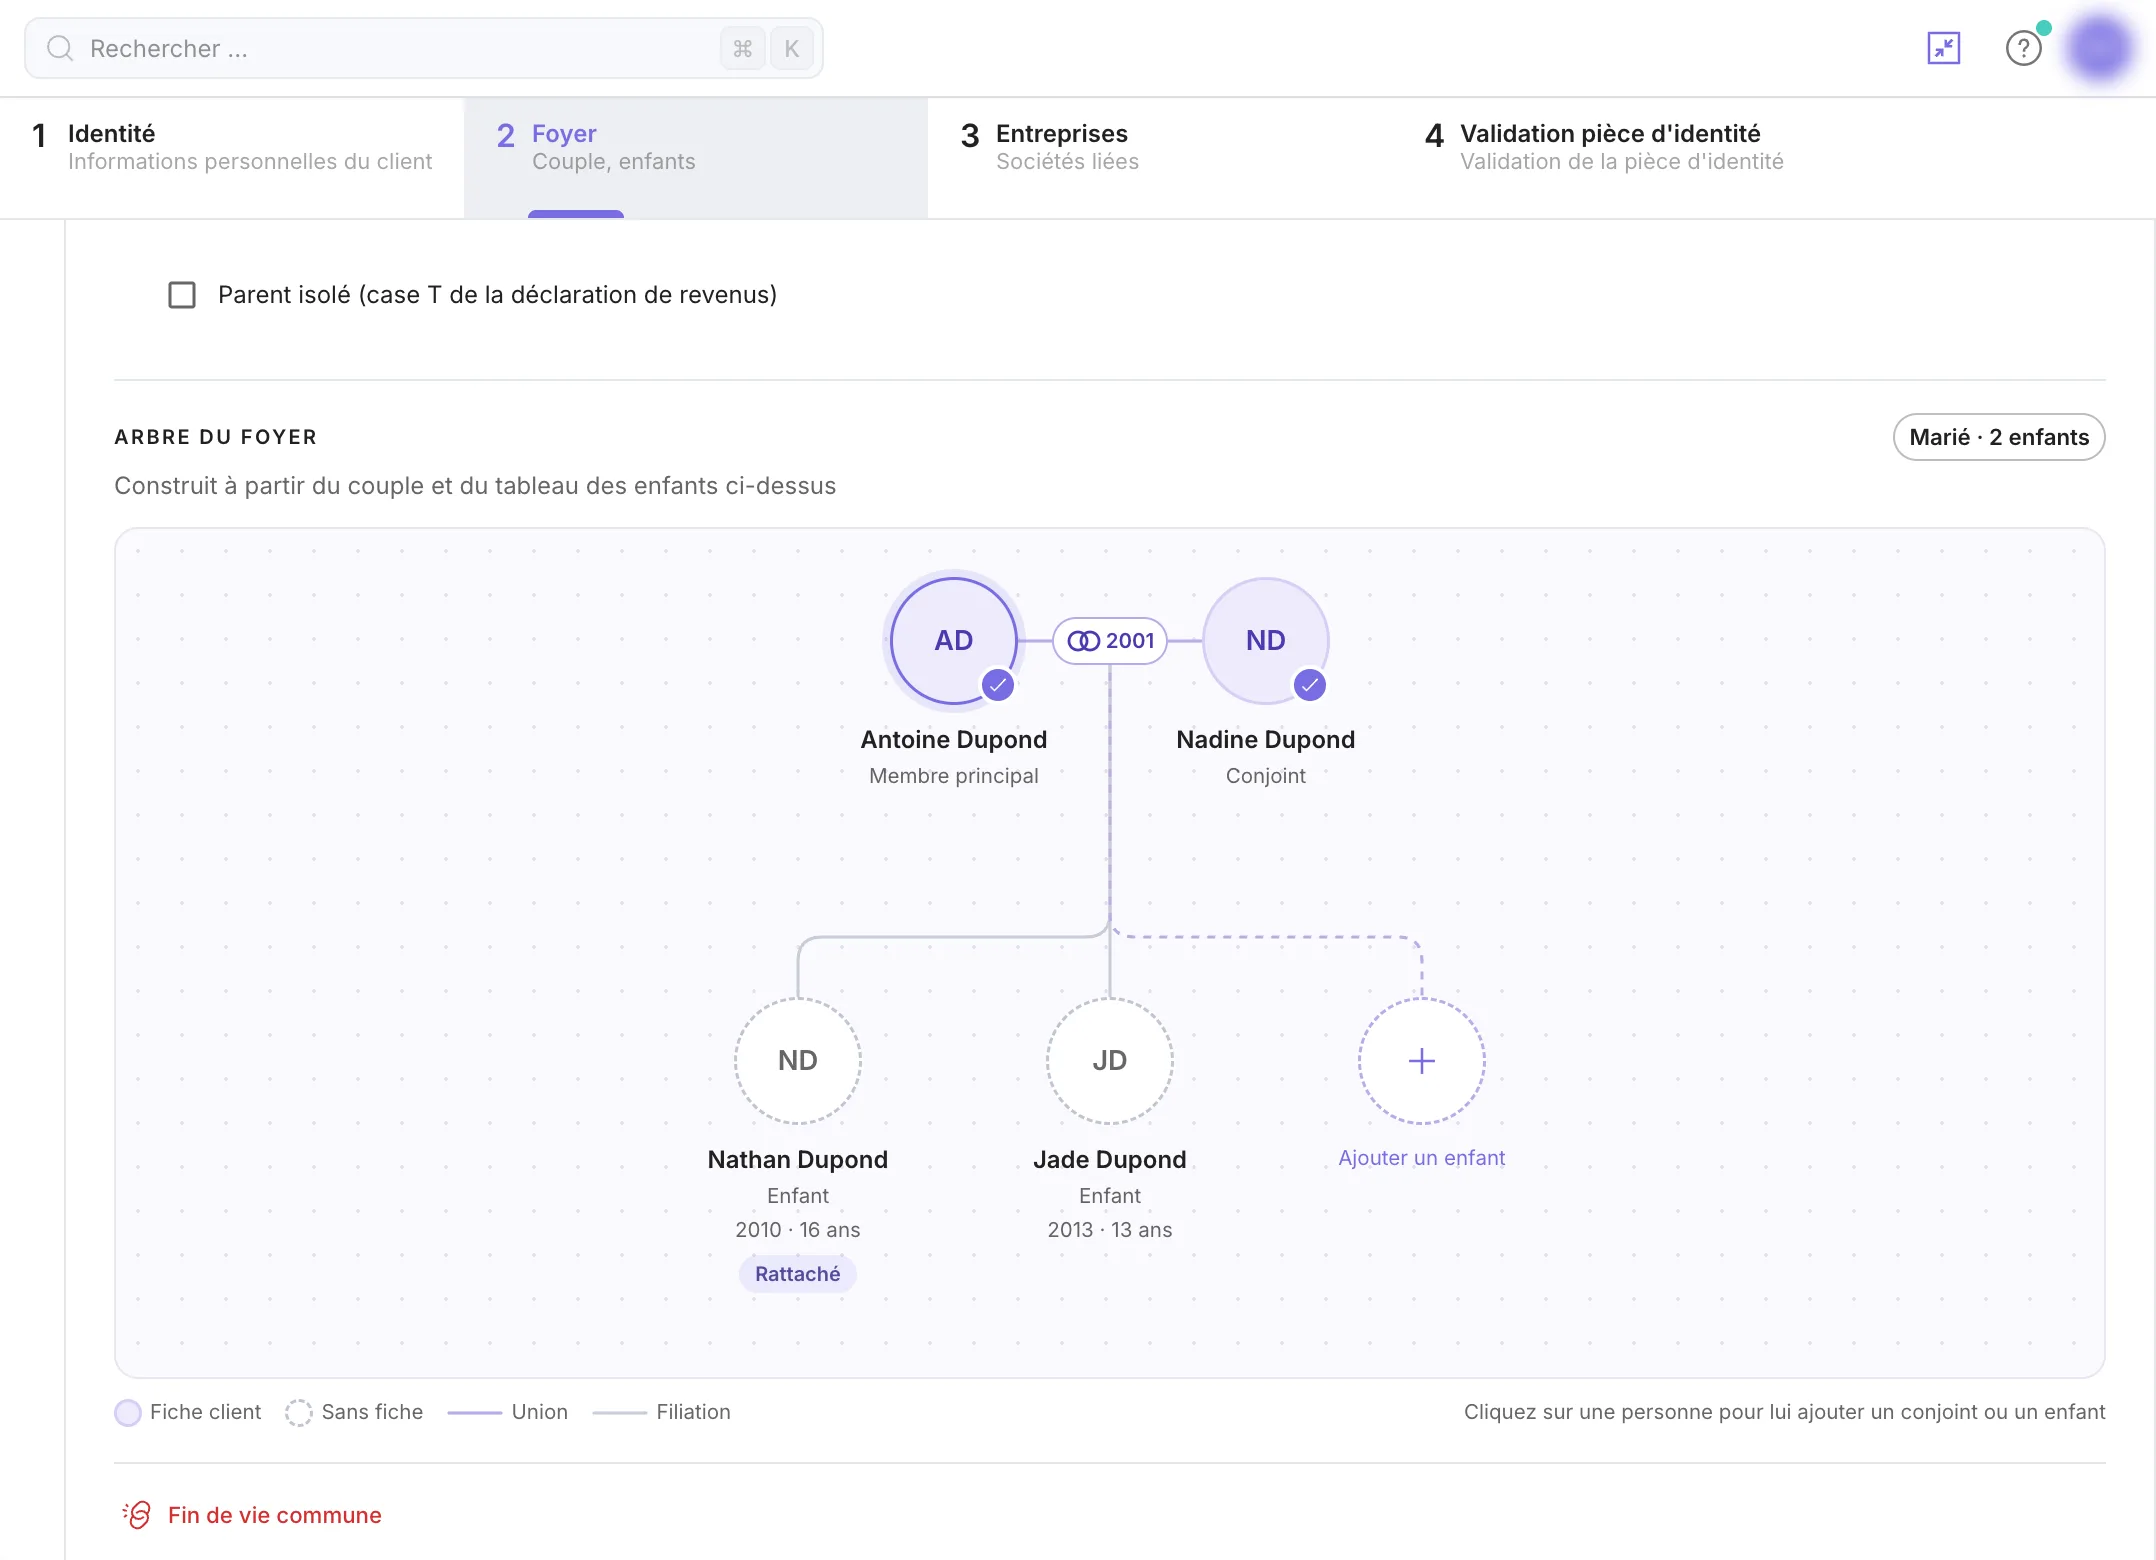Image resolution: width=2156 pixels, height=1560 pixels.
Task: Click the Fin de vie commune icon
Action: (x=137, y=1514)
